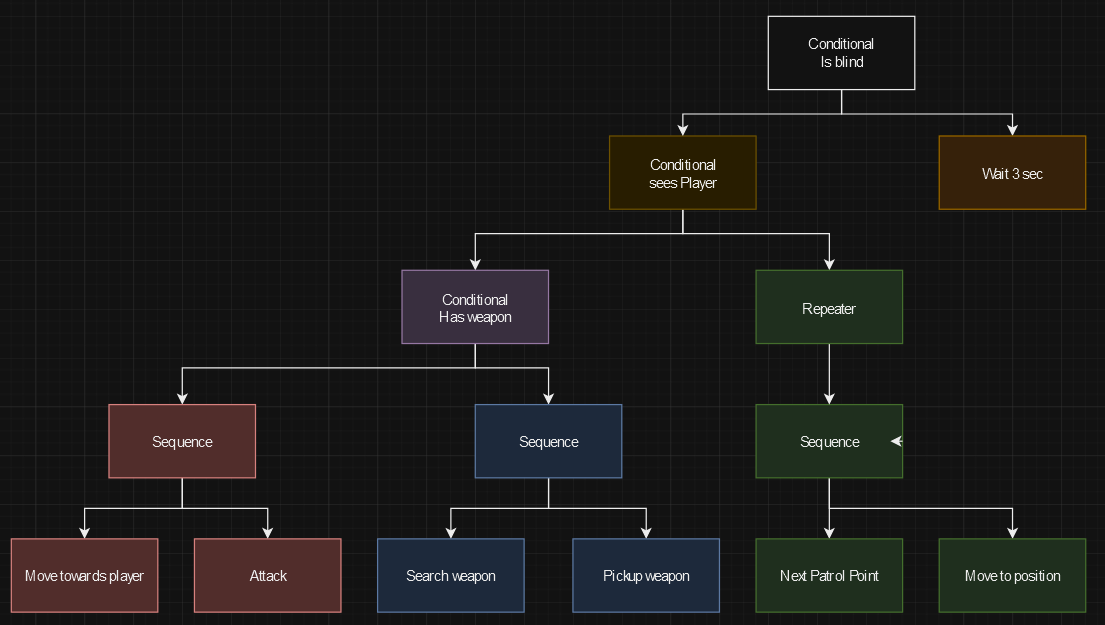Click the 'Conditional Has weapon' purple node
Image resolution: width=1105 pixels, height=625 pixels.
click(475, 307)
